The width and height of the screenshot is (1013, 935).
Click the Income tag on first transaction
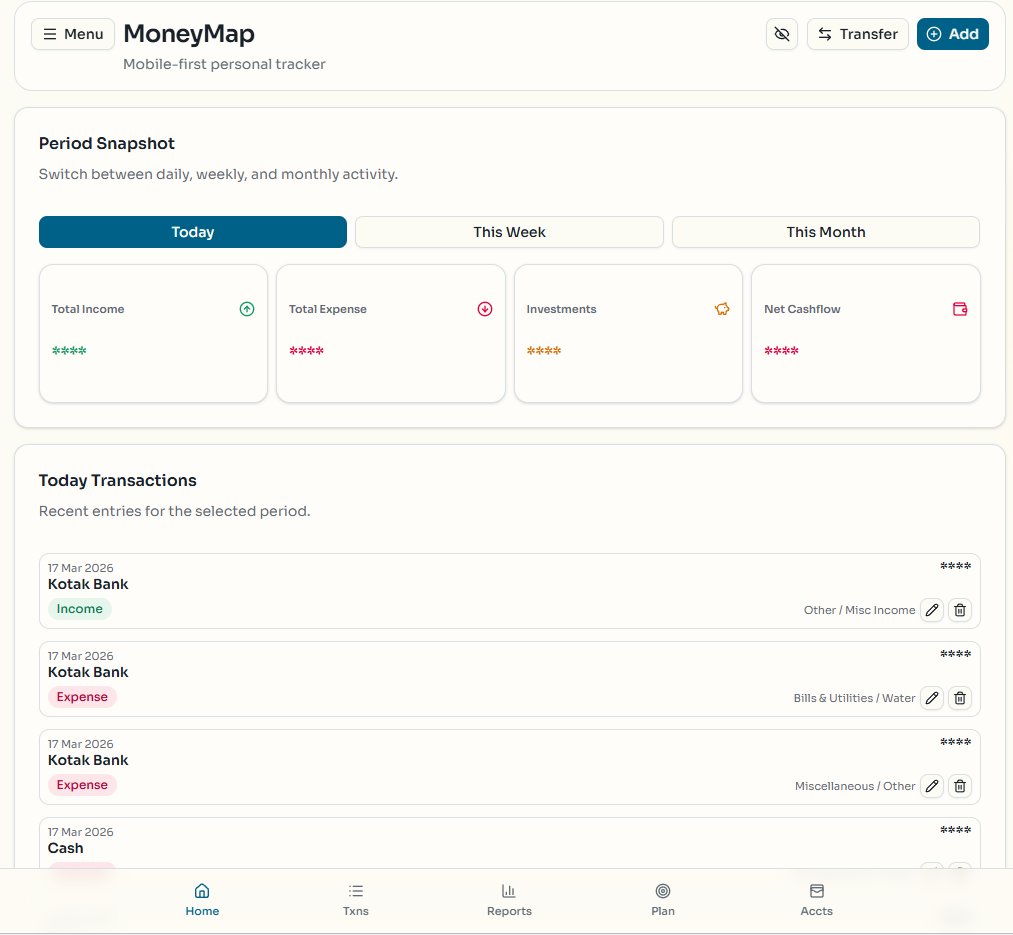[79, 609]
